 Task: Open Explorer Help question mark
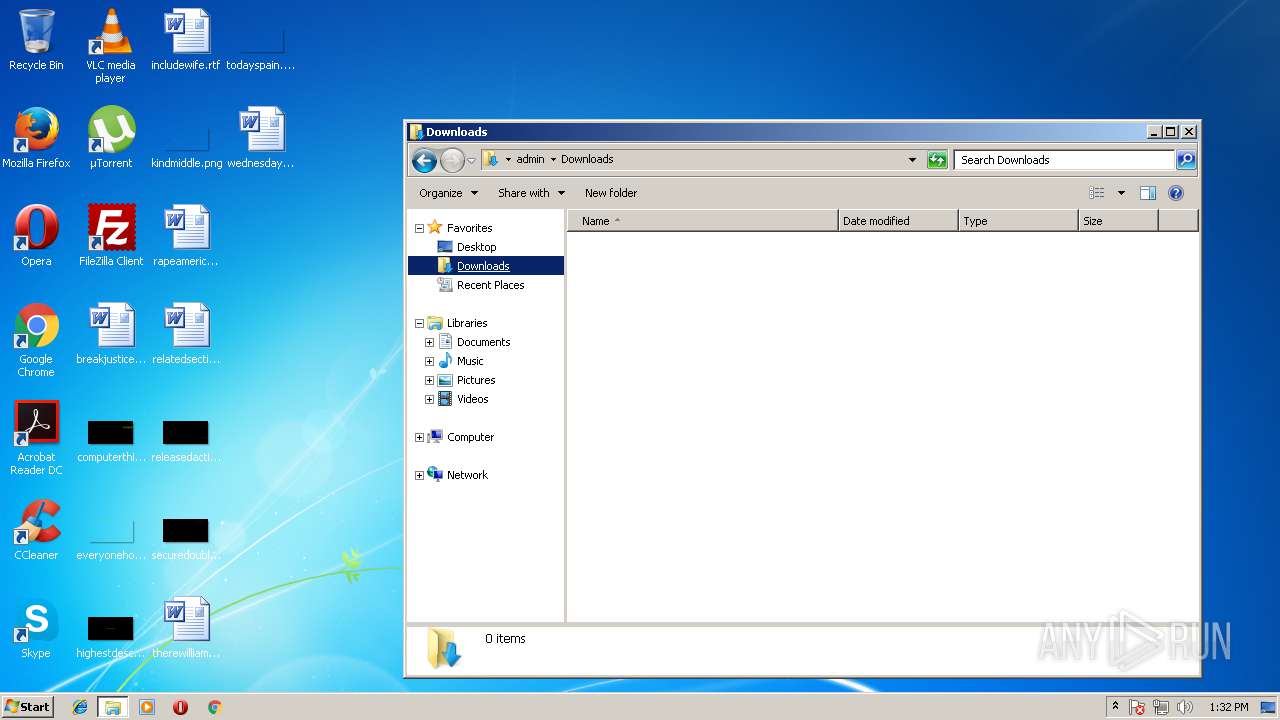(1176, 193)
